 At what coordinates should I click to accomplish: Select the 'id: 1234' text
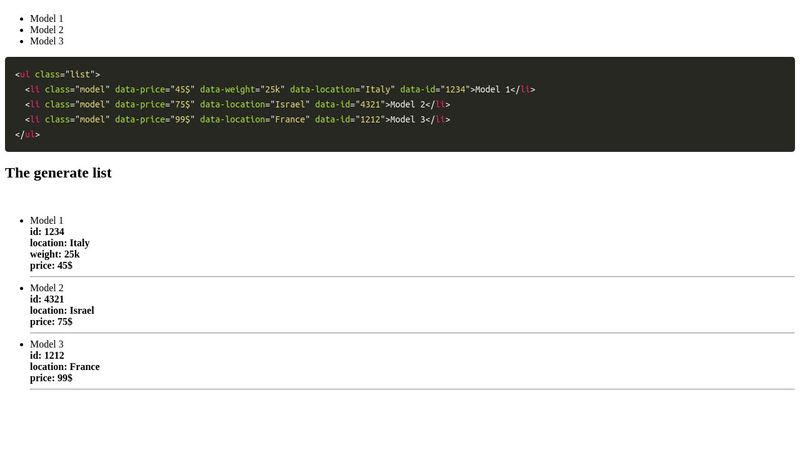coord(47,232)
